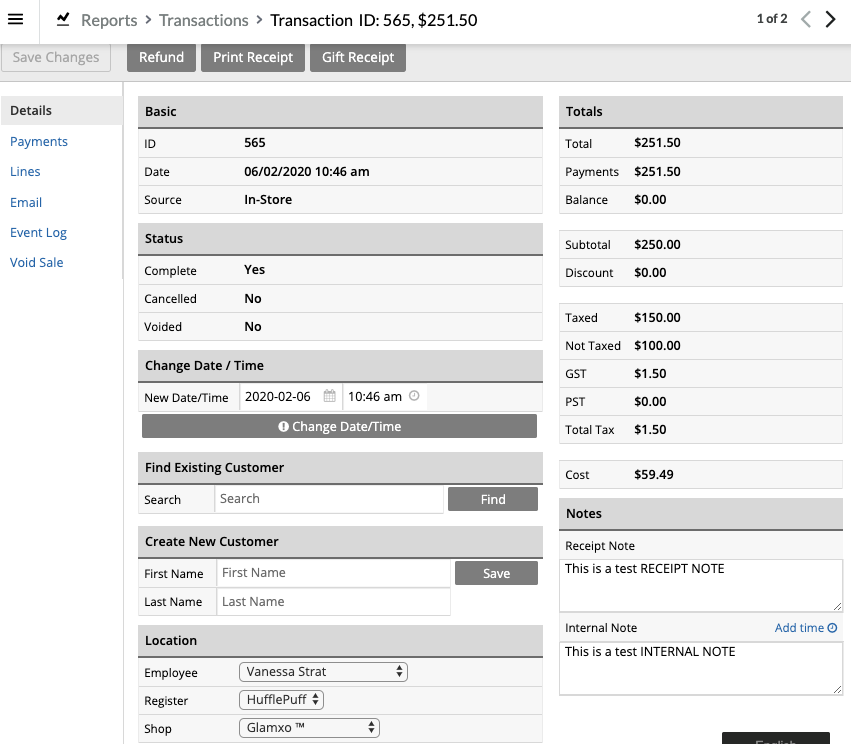
Task: Focus the First Name field
Action: 333,573
